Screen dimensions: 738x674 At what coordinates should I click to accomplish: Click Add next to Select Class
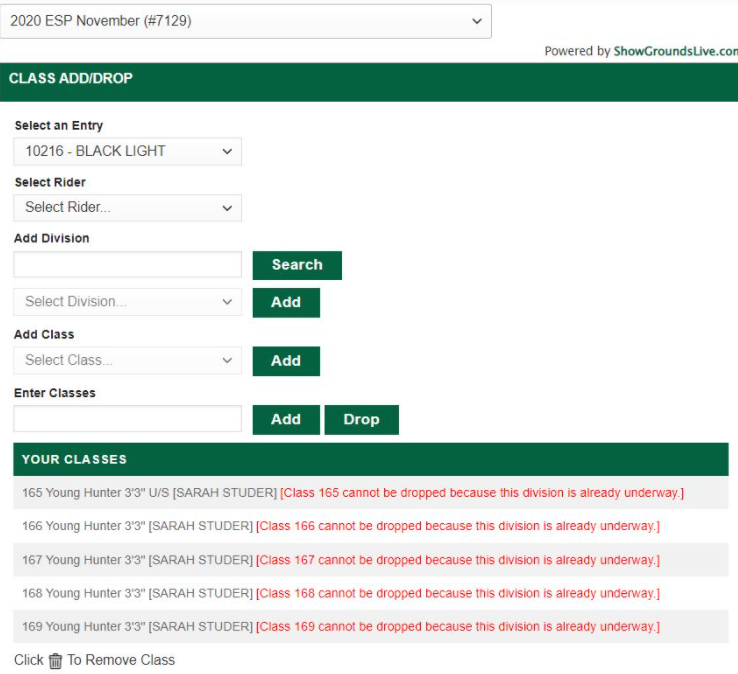point(286,361)
